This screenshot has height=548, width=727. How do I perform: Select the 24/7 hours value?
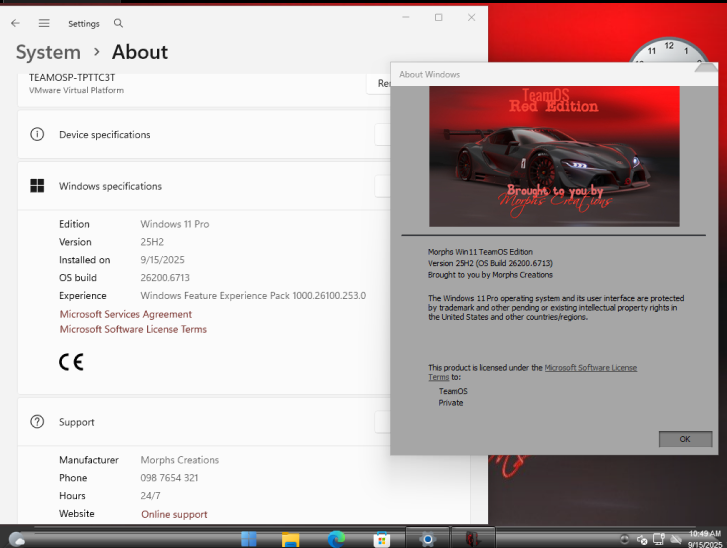[x=150, y=496]
